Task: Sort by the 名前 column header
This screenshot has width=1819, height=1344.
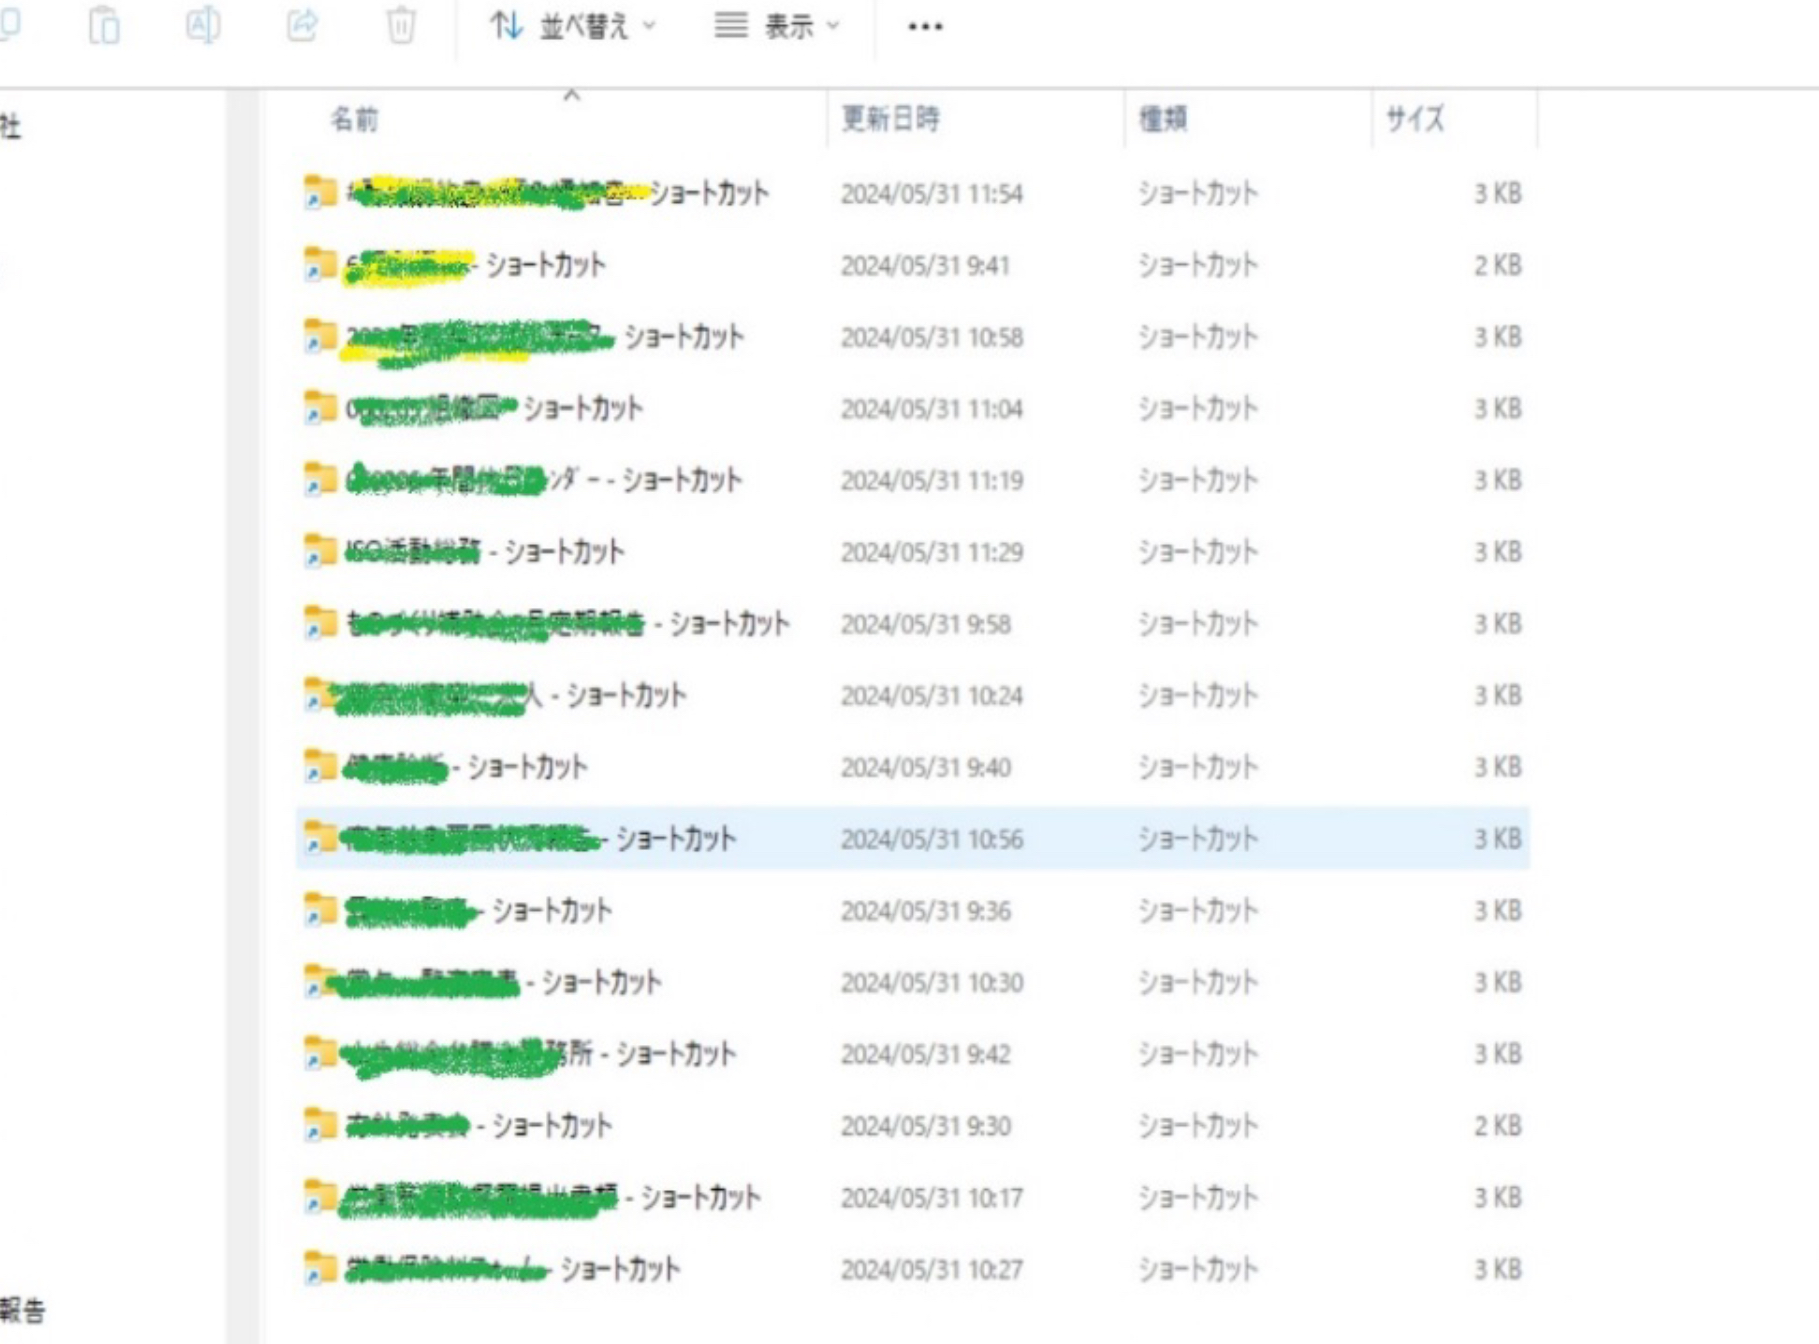Action: [355, 120]
